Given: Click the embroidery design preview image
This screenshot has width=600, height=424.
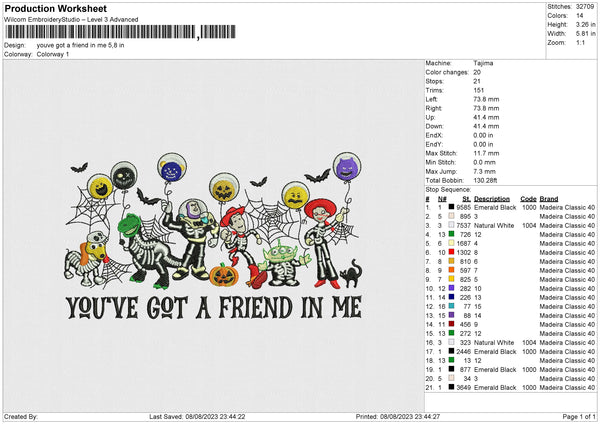Looking at the screenshot, I should click(x=213, y=237).
